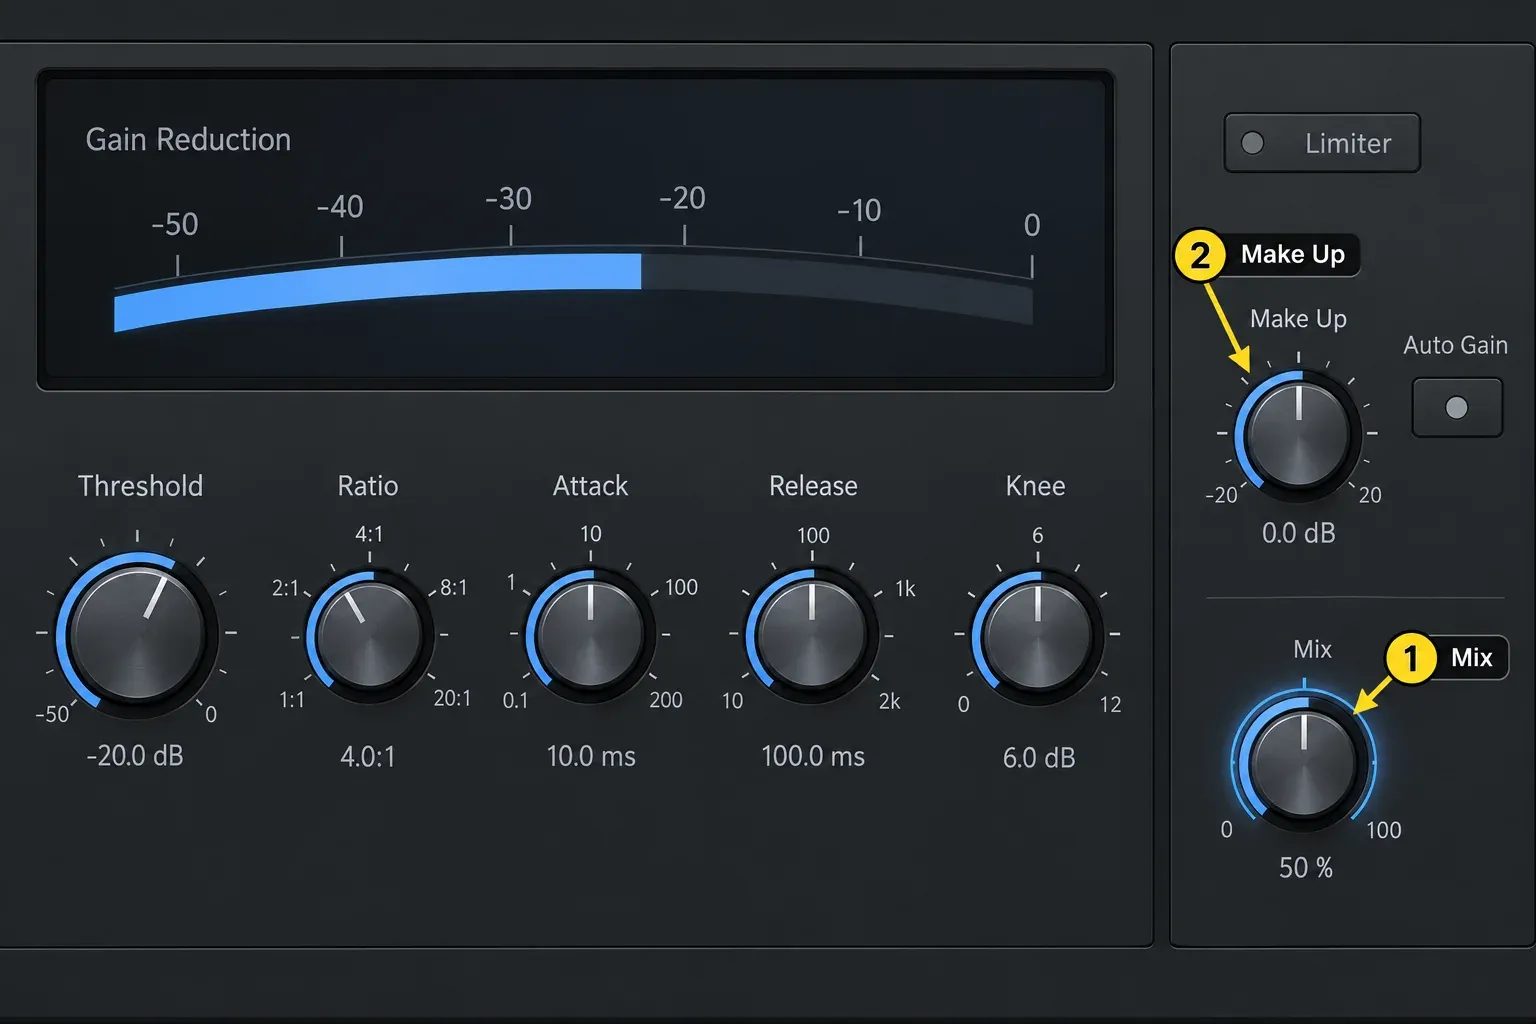Click the "-10" tick label on the meter
Image resolution: width=1536 pixels, height=1024 pixels.
(x=859, y=210)
